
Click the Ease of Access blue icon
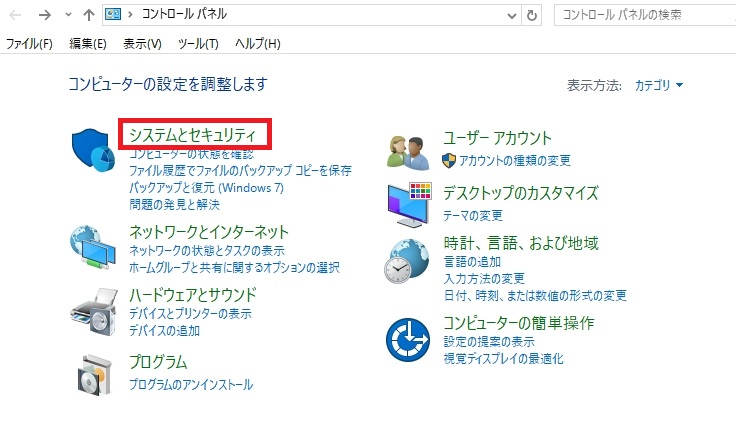(x=408, y=340)
